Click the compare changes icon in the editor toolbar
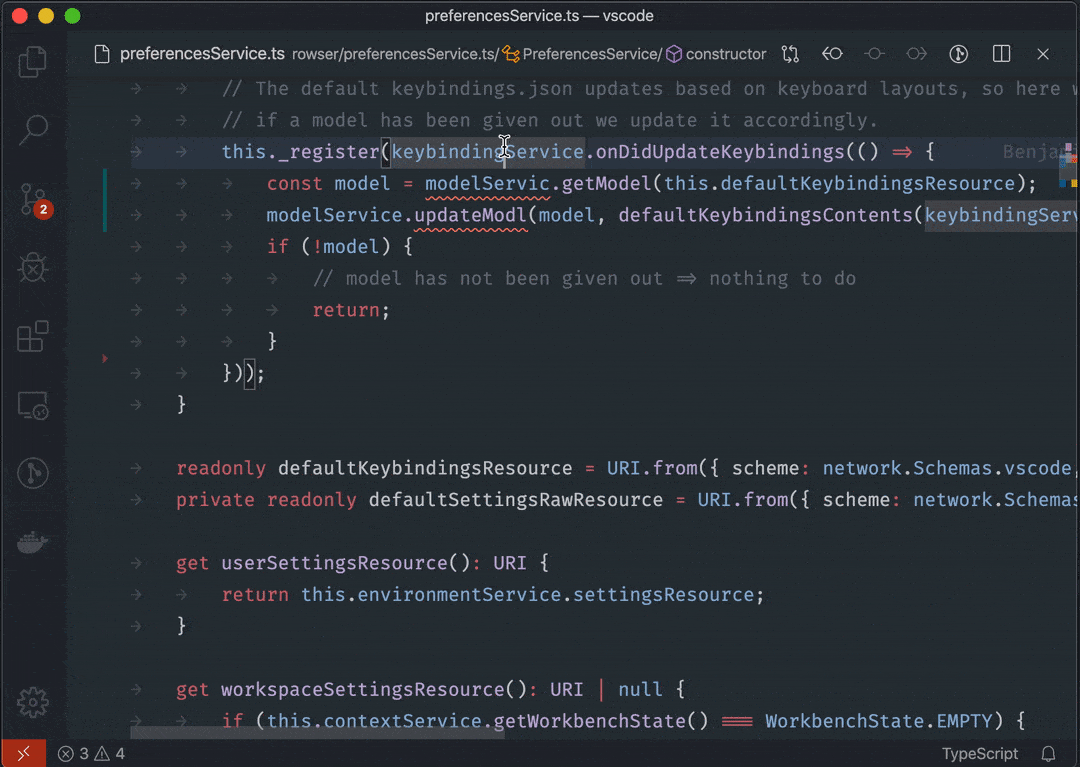 coord(790,54)
